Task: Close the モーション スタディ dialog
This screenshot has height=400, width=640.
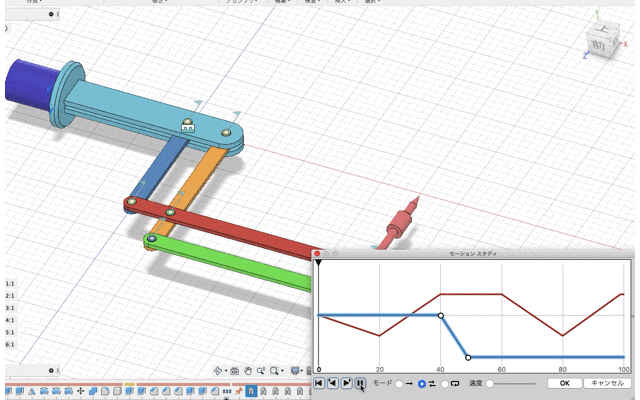Action: point(317,253)
